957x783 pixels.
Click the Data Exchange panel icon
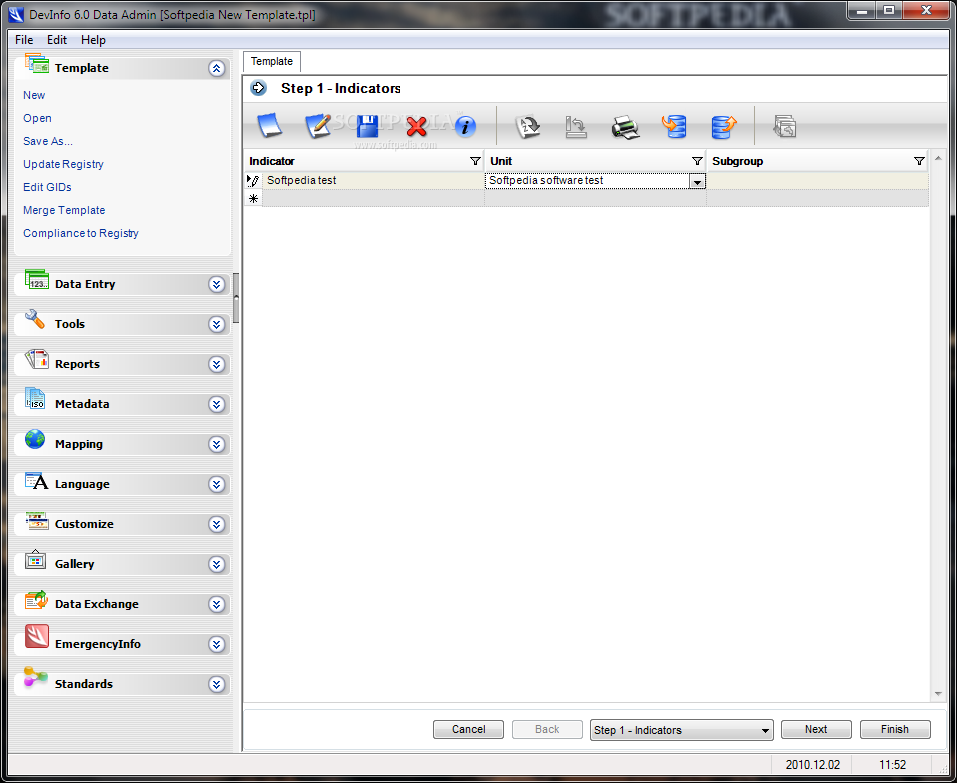point(37,600)
